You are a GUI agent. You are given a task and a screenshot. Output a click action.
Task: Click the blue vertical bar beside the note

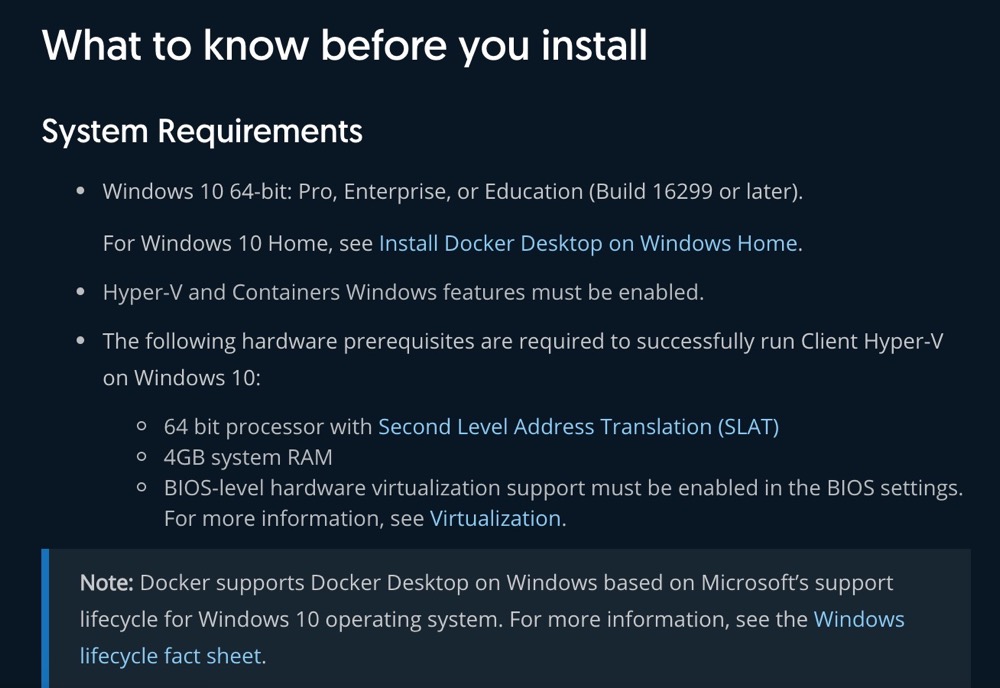click(44, 618)
